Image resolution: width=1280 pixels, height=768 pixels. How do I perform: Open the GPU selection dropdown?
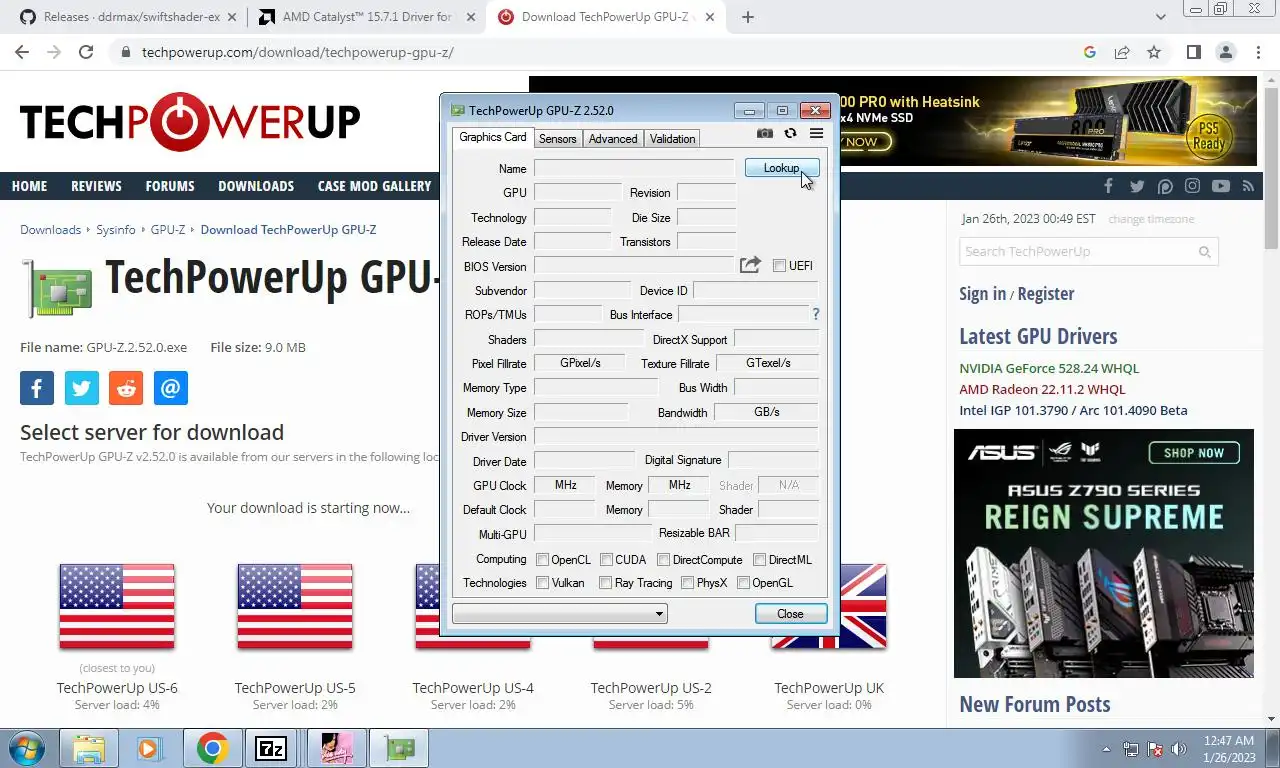pyautogui.click(x=560, y=614)
